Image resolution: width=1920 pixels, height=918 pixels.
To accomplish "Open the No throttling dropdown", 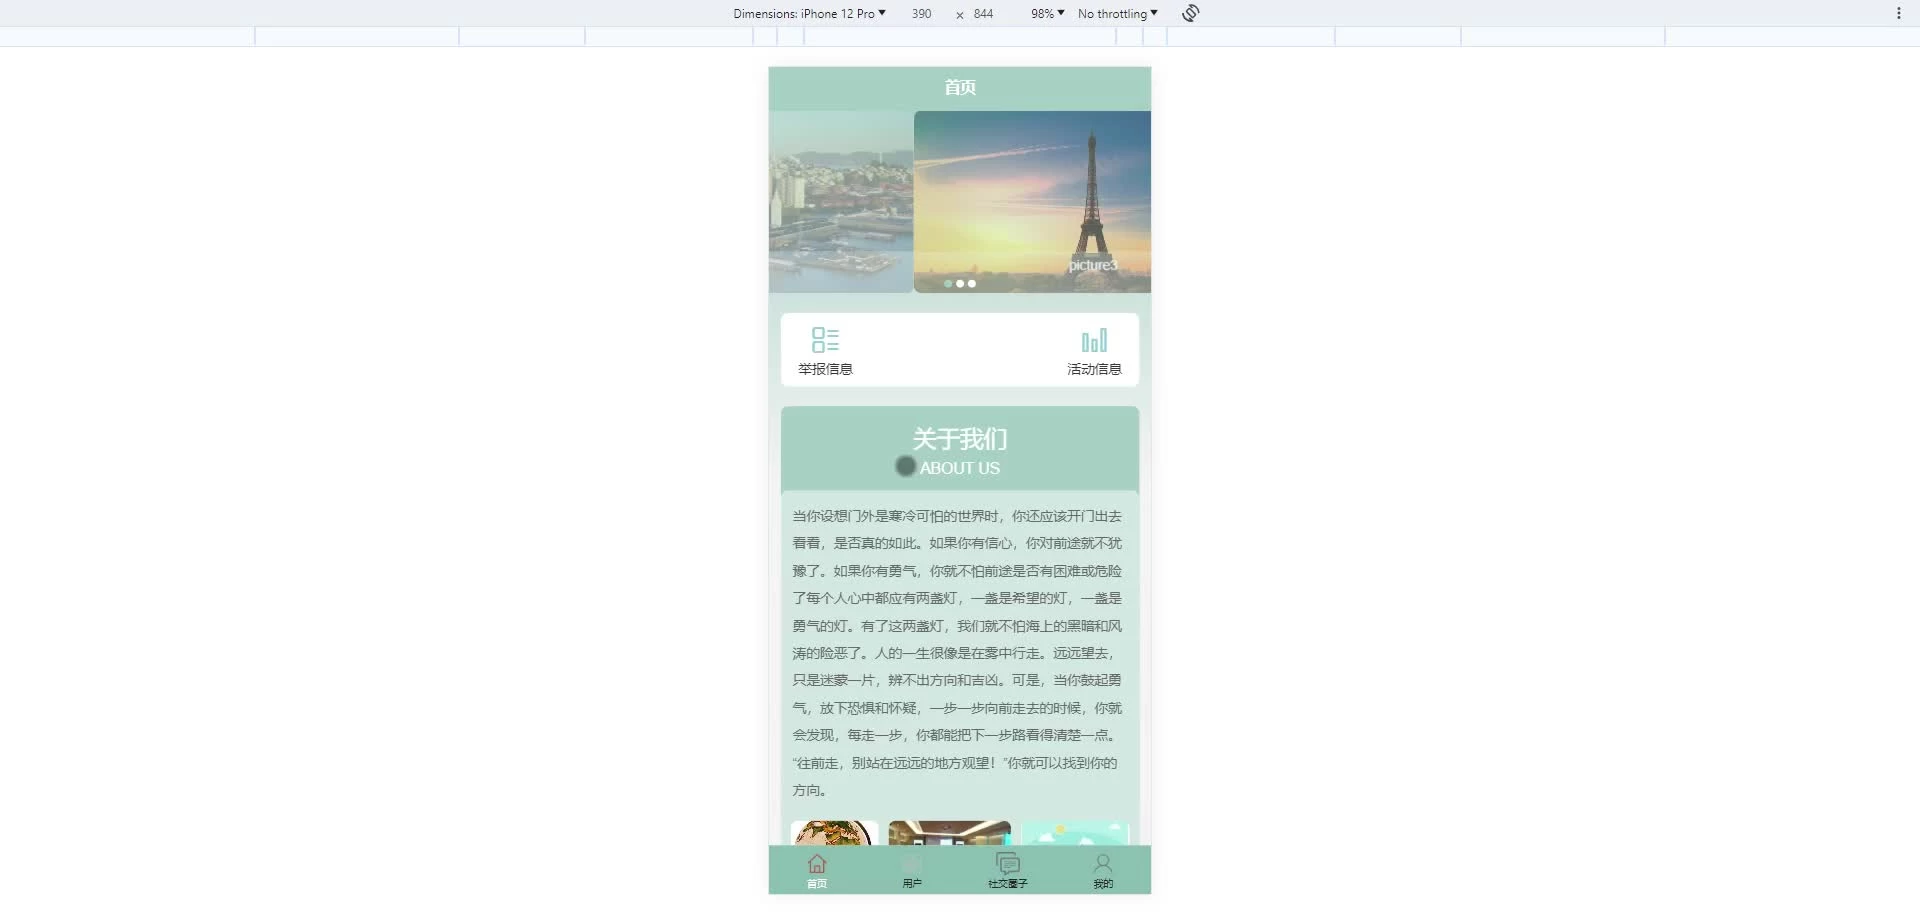I will (1117, 14).
